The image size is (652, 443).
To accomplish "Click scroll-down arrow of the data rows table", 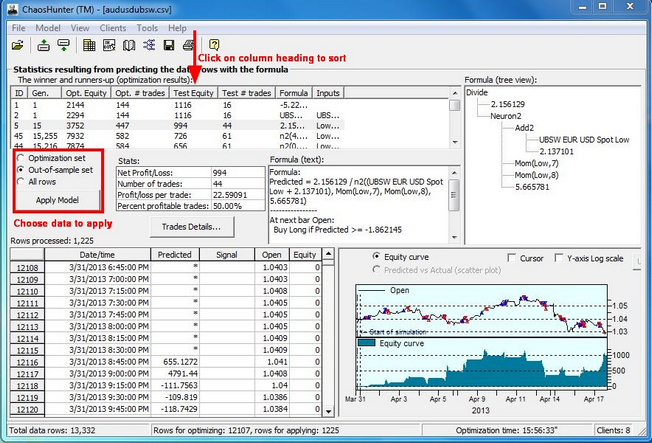I will [328, 411].
